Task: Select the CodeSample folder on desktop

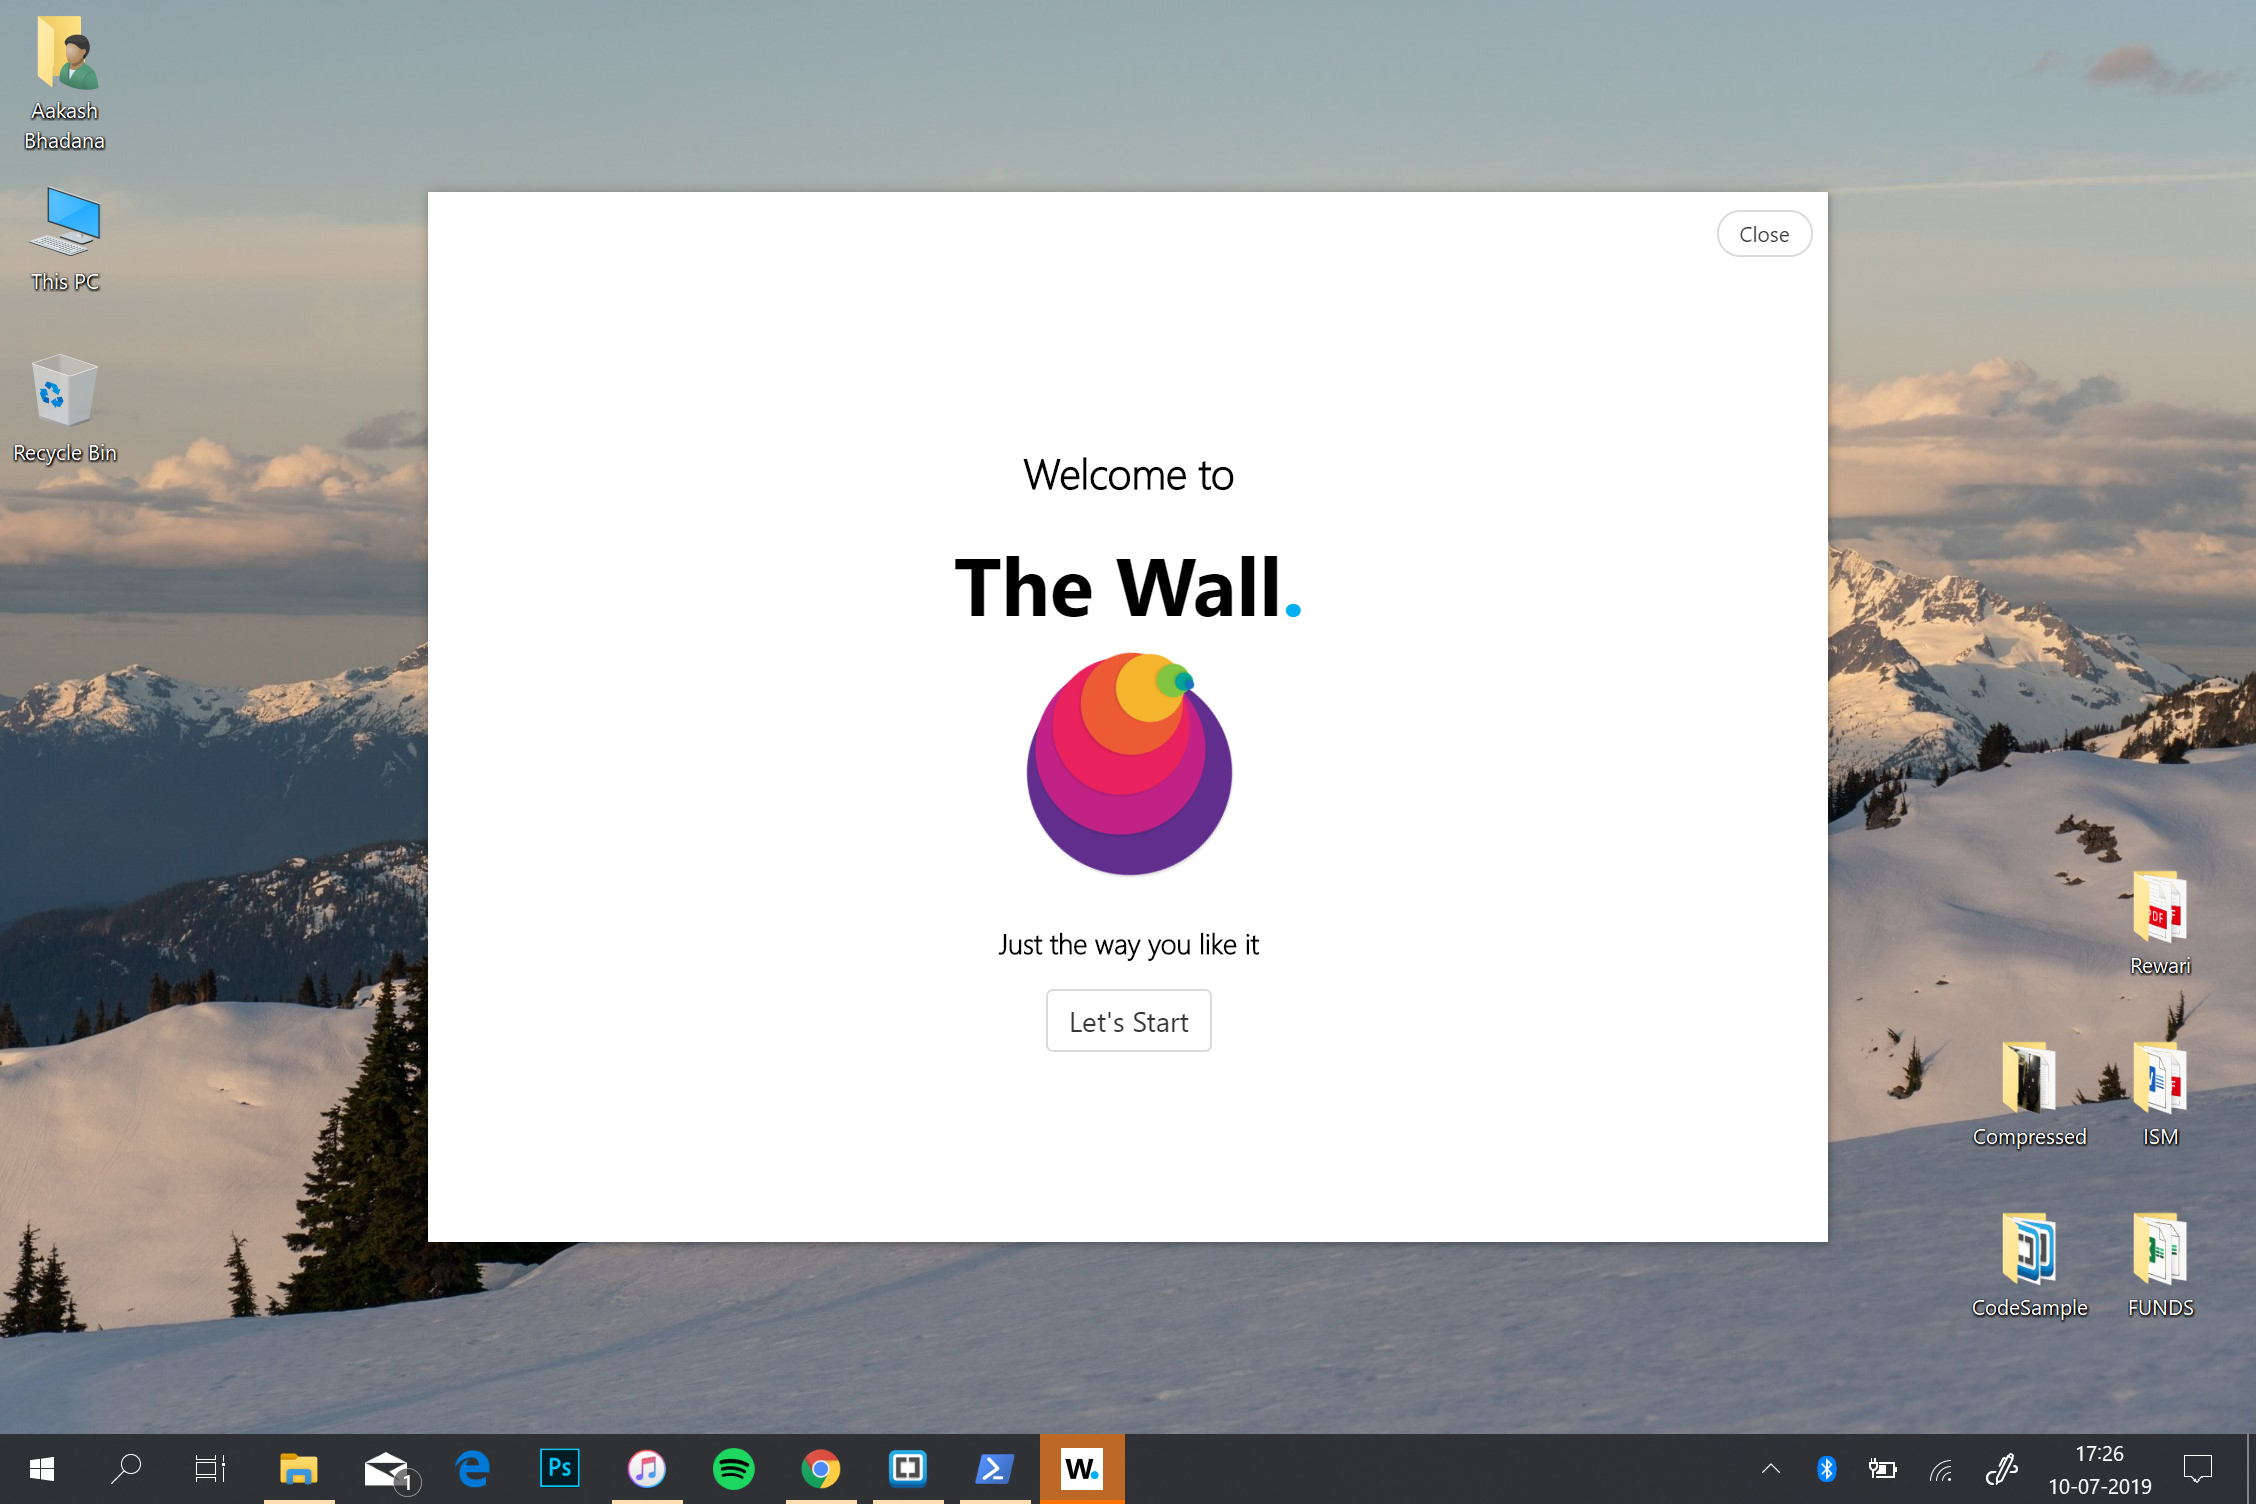Action: coord(2029,1263)
